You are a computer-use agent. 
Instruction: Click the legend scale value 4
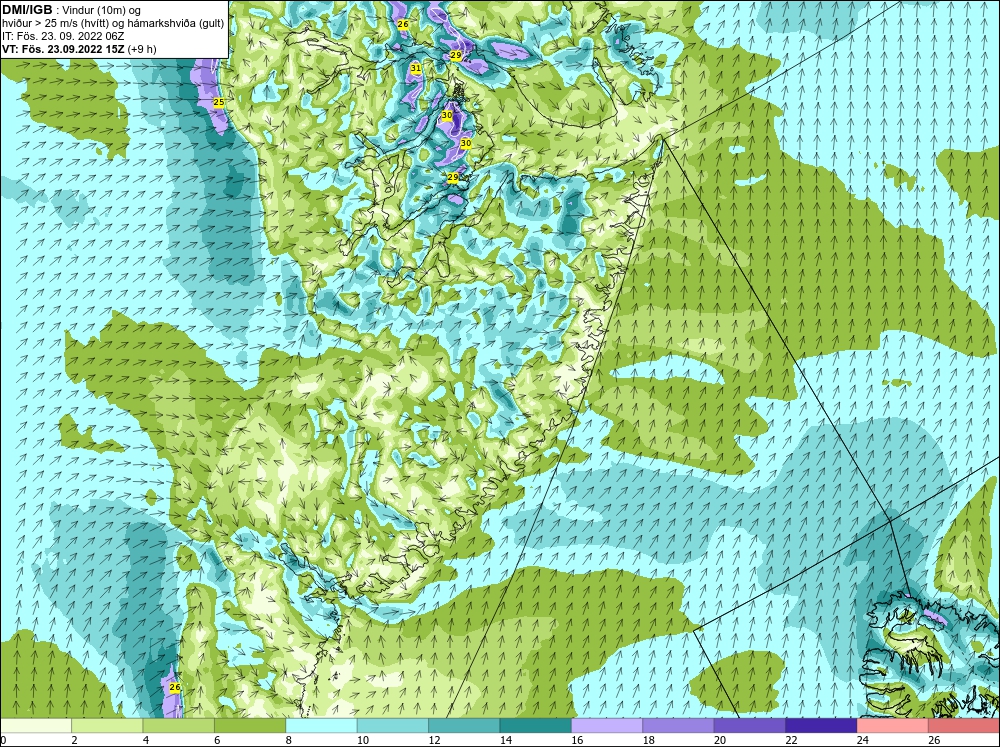pyautogui.click(x=146, y=740)
